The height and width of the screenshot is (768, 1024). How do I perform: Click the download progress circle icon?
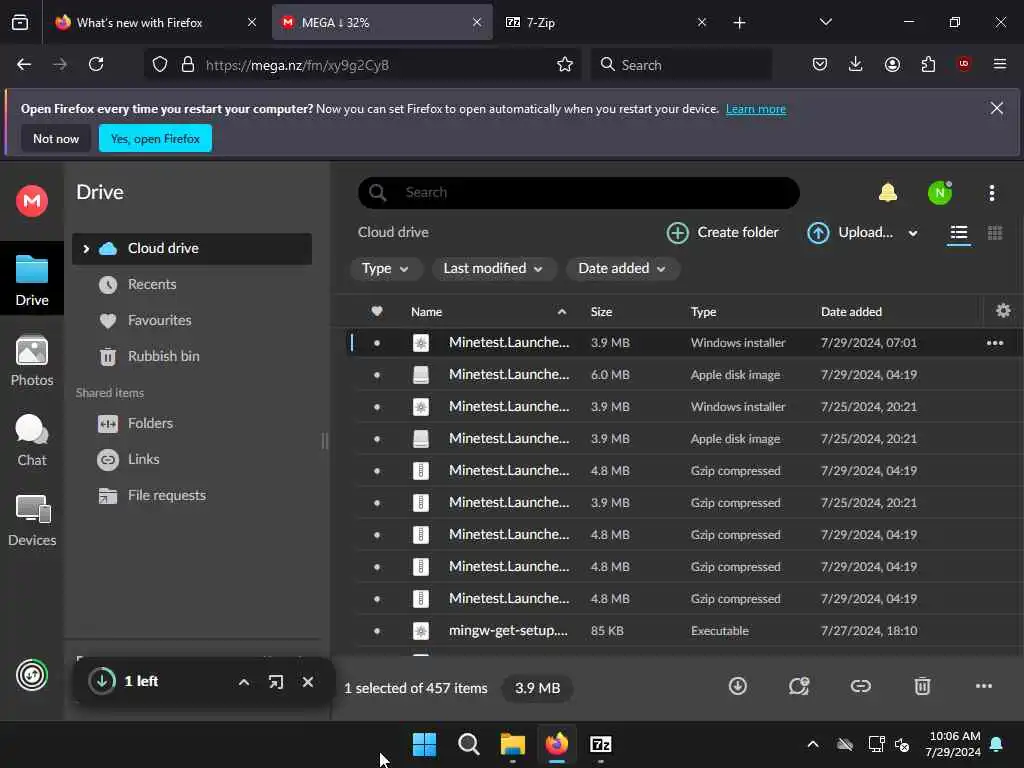coord(102,681)
